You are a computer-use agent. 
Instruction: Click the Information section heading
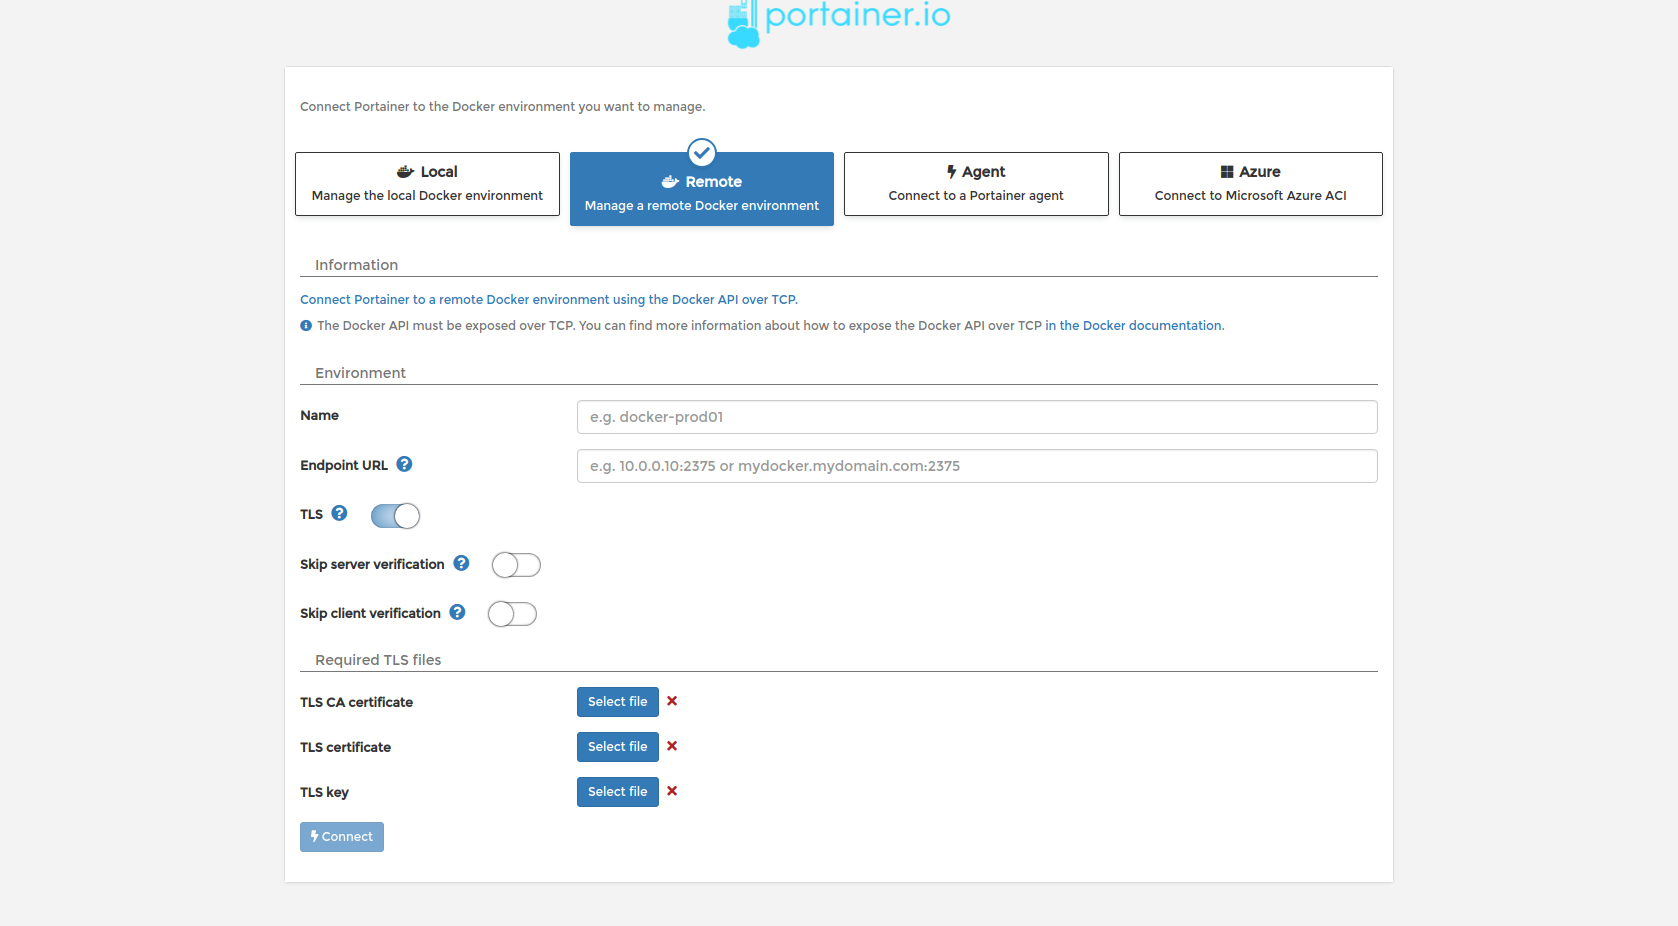click(356, 265)
